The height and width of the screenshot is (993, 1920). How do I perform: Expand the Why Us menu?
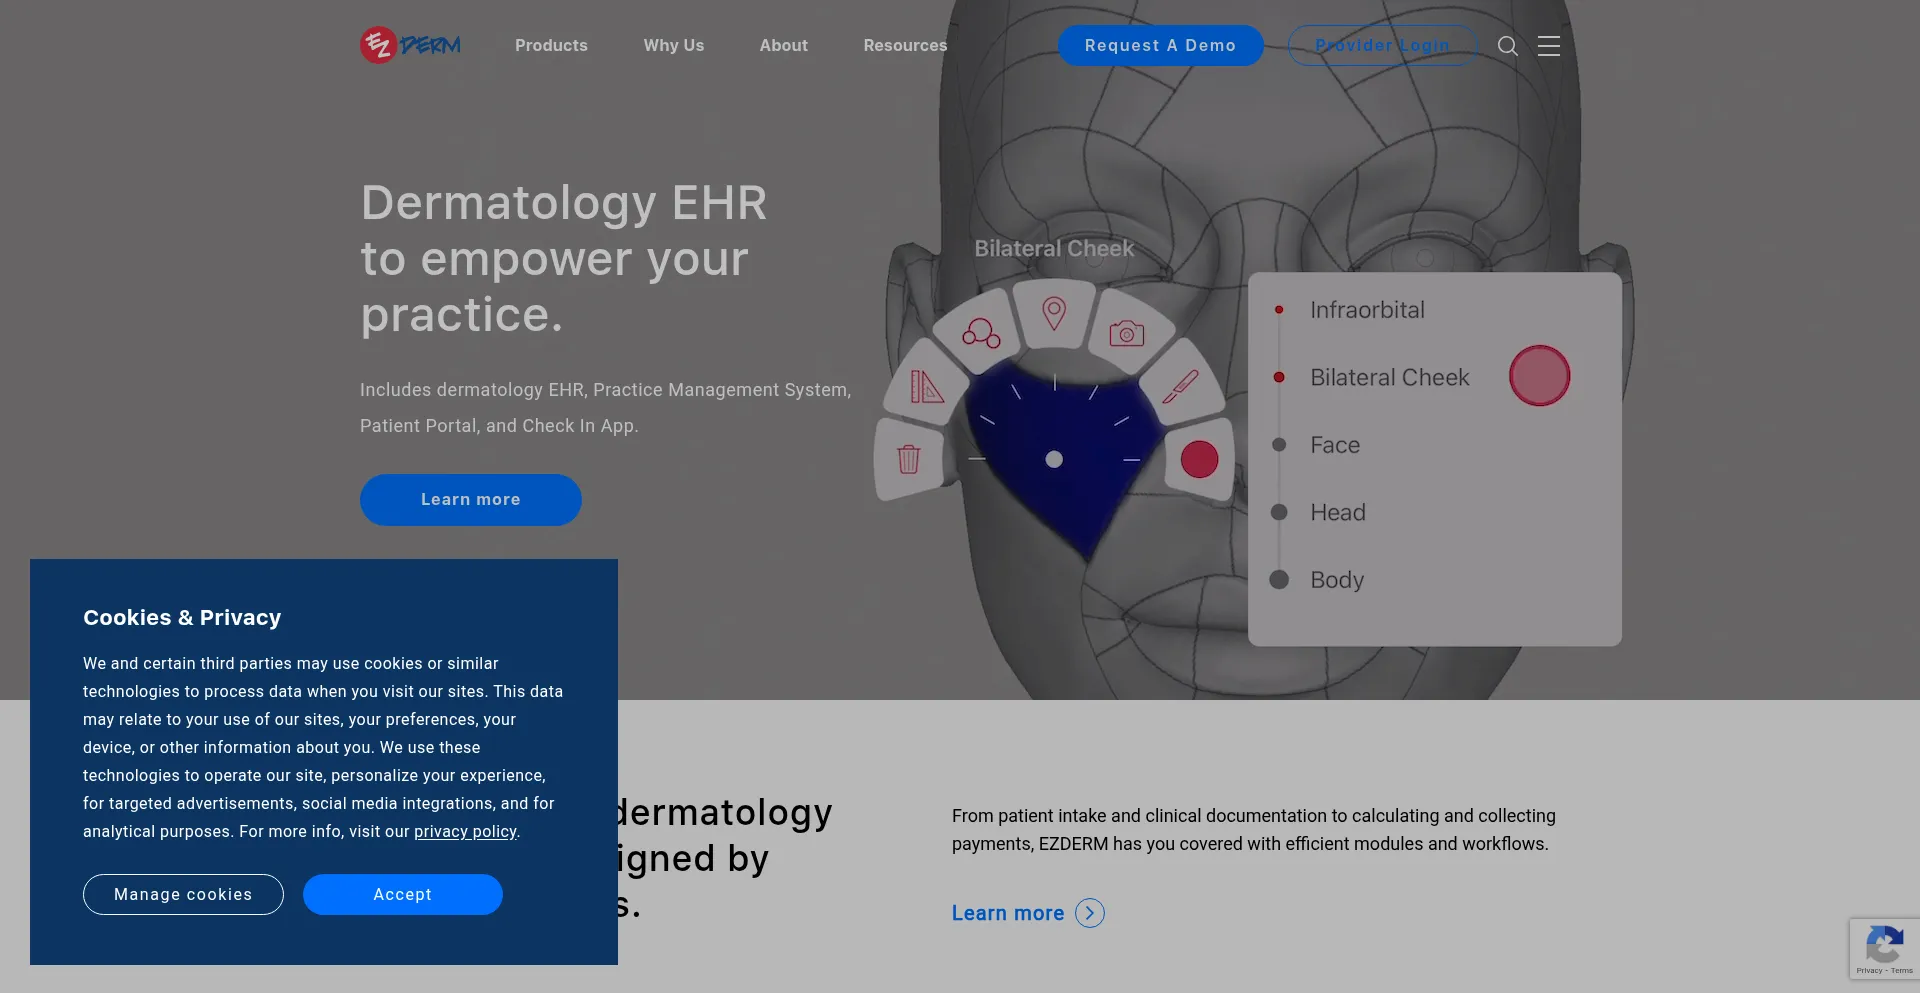673,46
